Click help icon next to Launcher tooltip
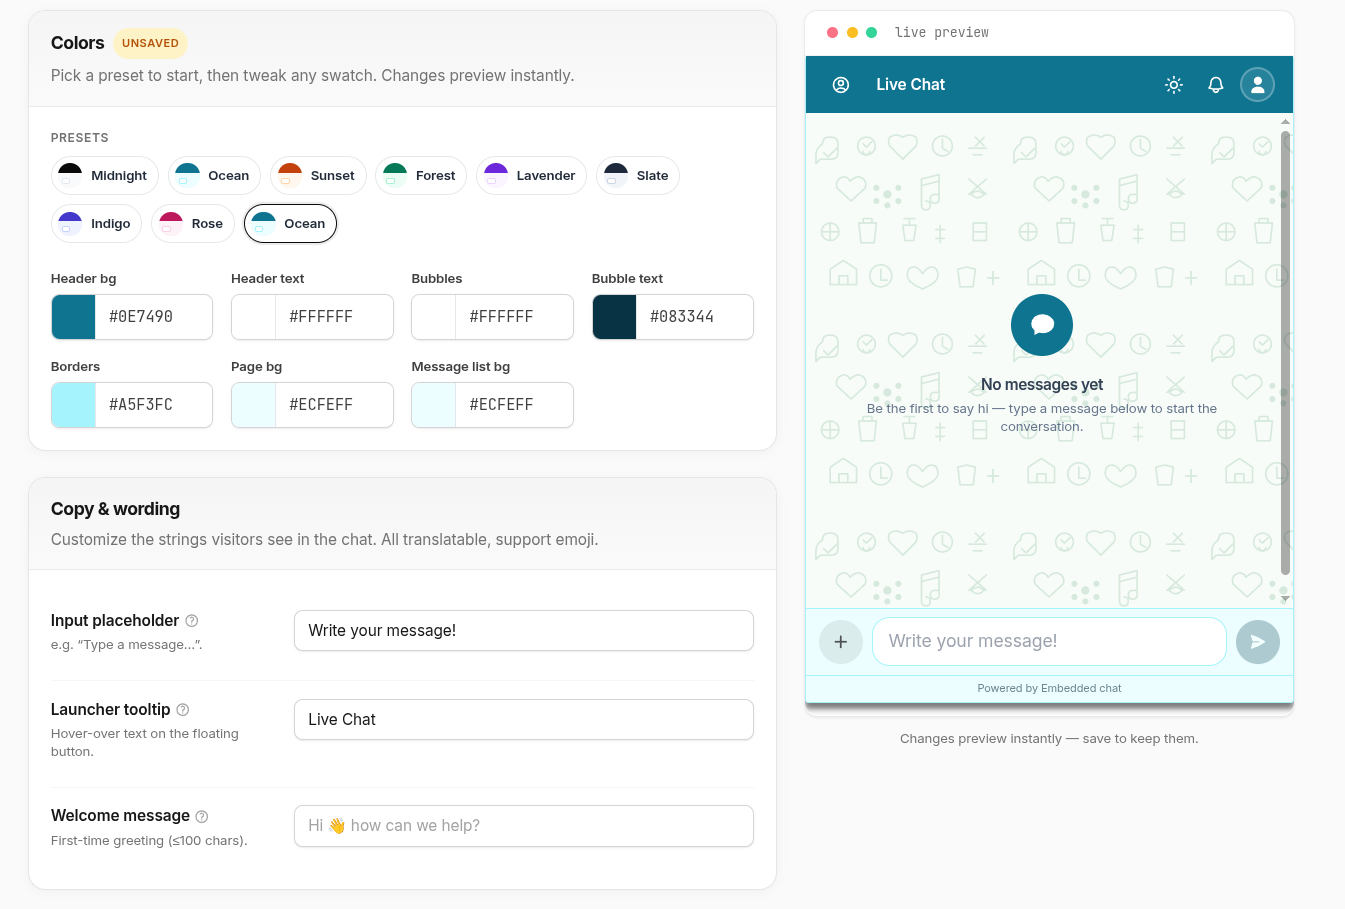1345x909 pixels. [x=183, y=710]
